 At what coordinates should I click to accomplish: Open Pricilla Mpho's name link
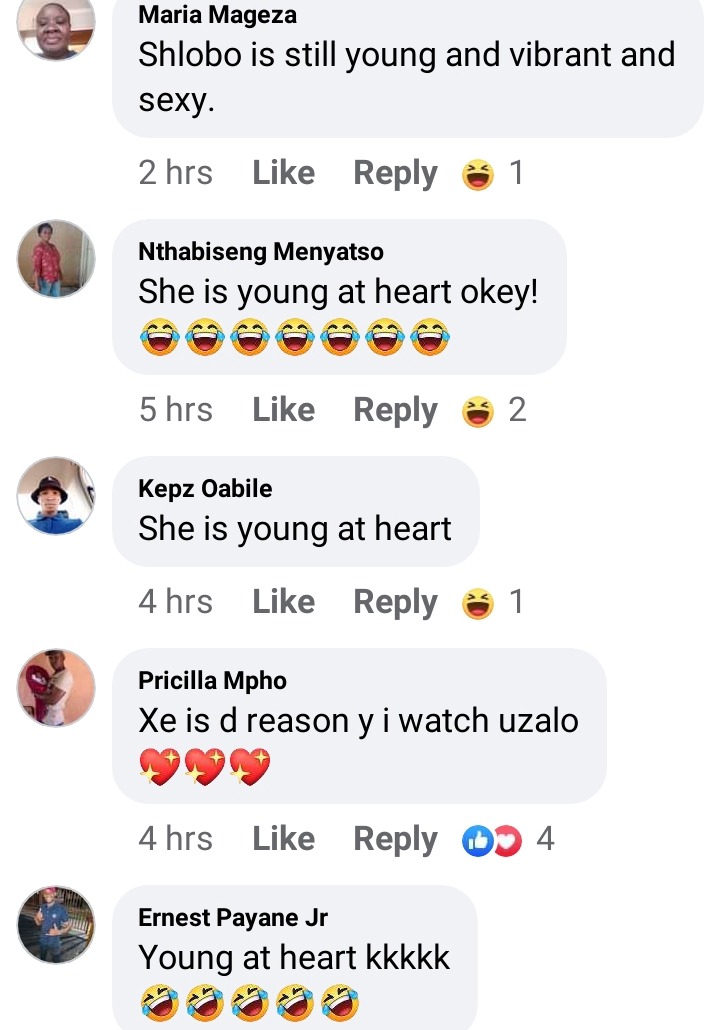point(212,681)
